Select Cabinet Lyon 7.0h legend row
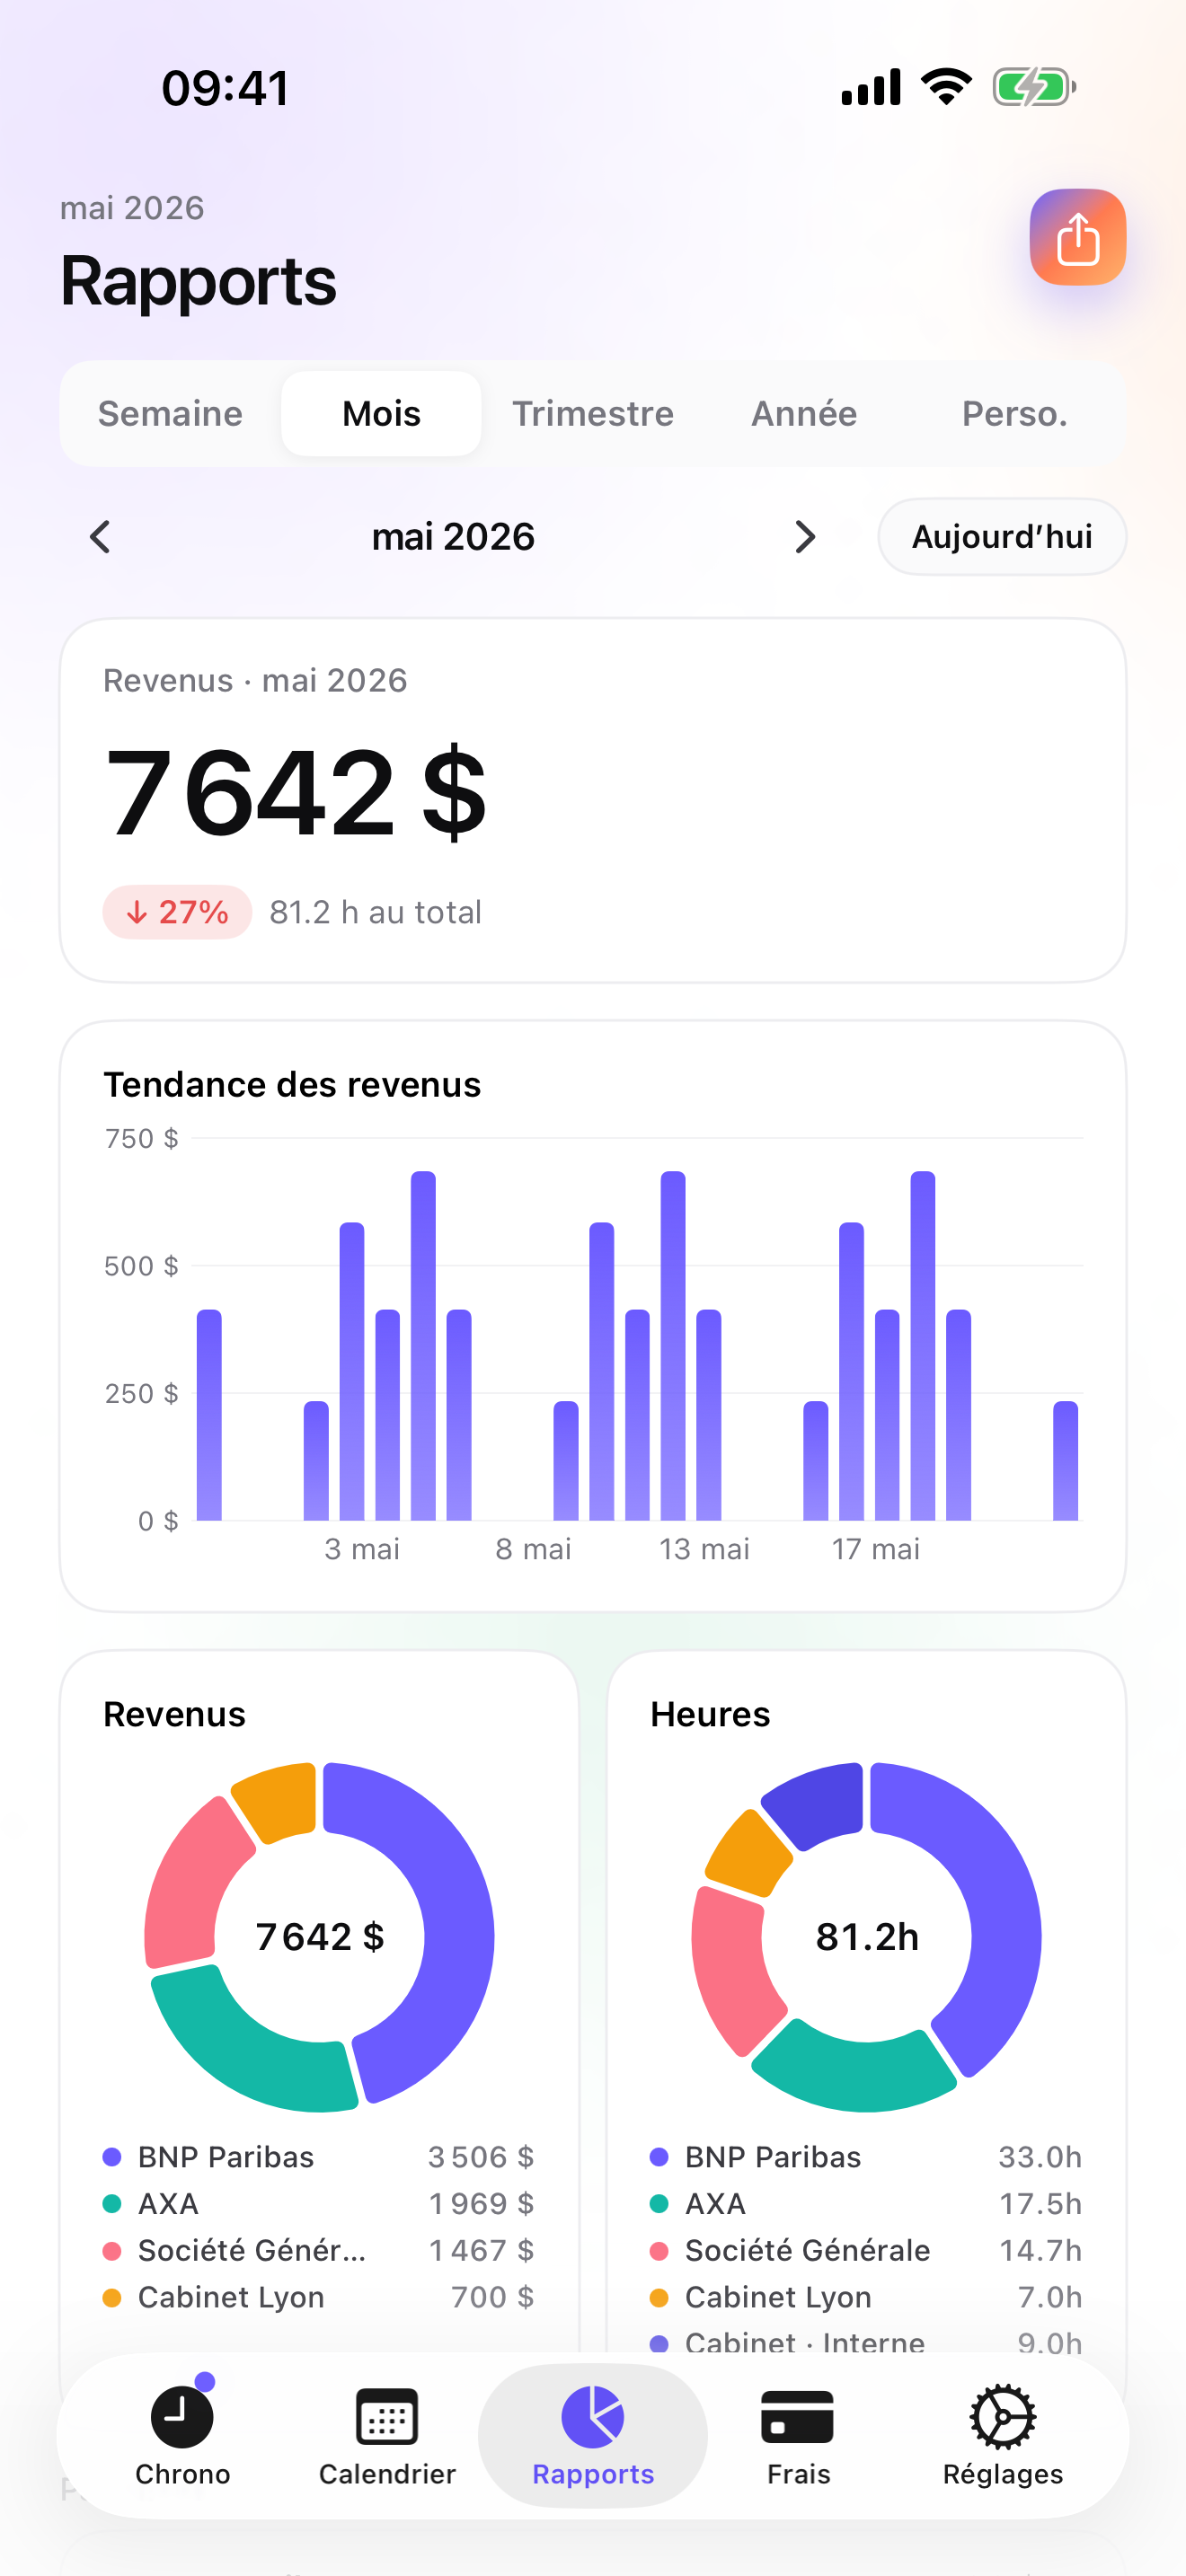The image size is (1186, 2576). tap(866, 2297)
